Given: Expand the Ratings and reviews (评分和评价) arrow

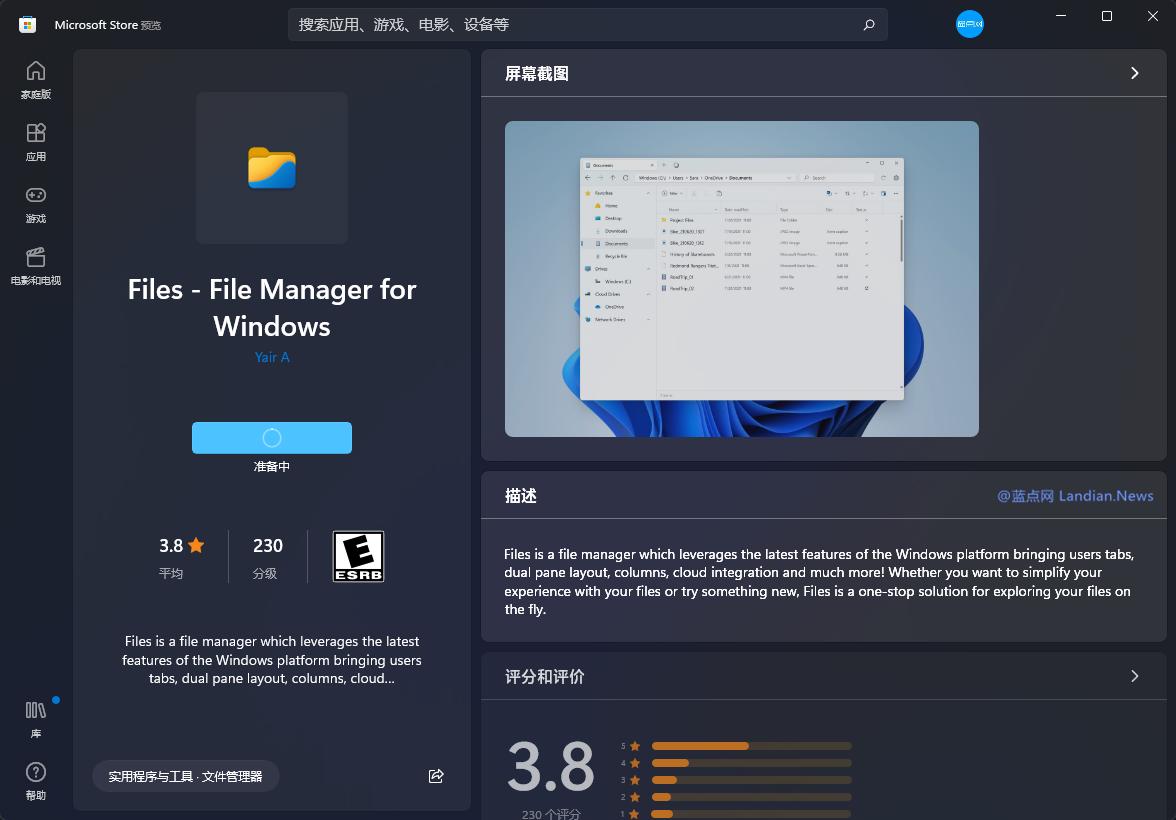Looking at the screenshot, I should click(1135, 676).
